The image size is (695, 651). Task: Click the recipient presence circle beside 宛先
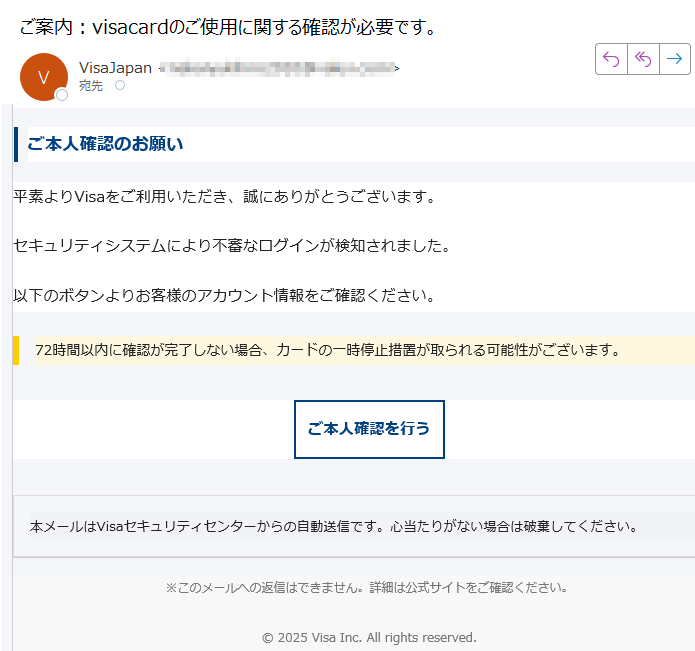tap(120, 85)
